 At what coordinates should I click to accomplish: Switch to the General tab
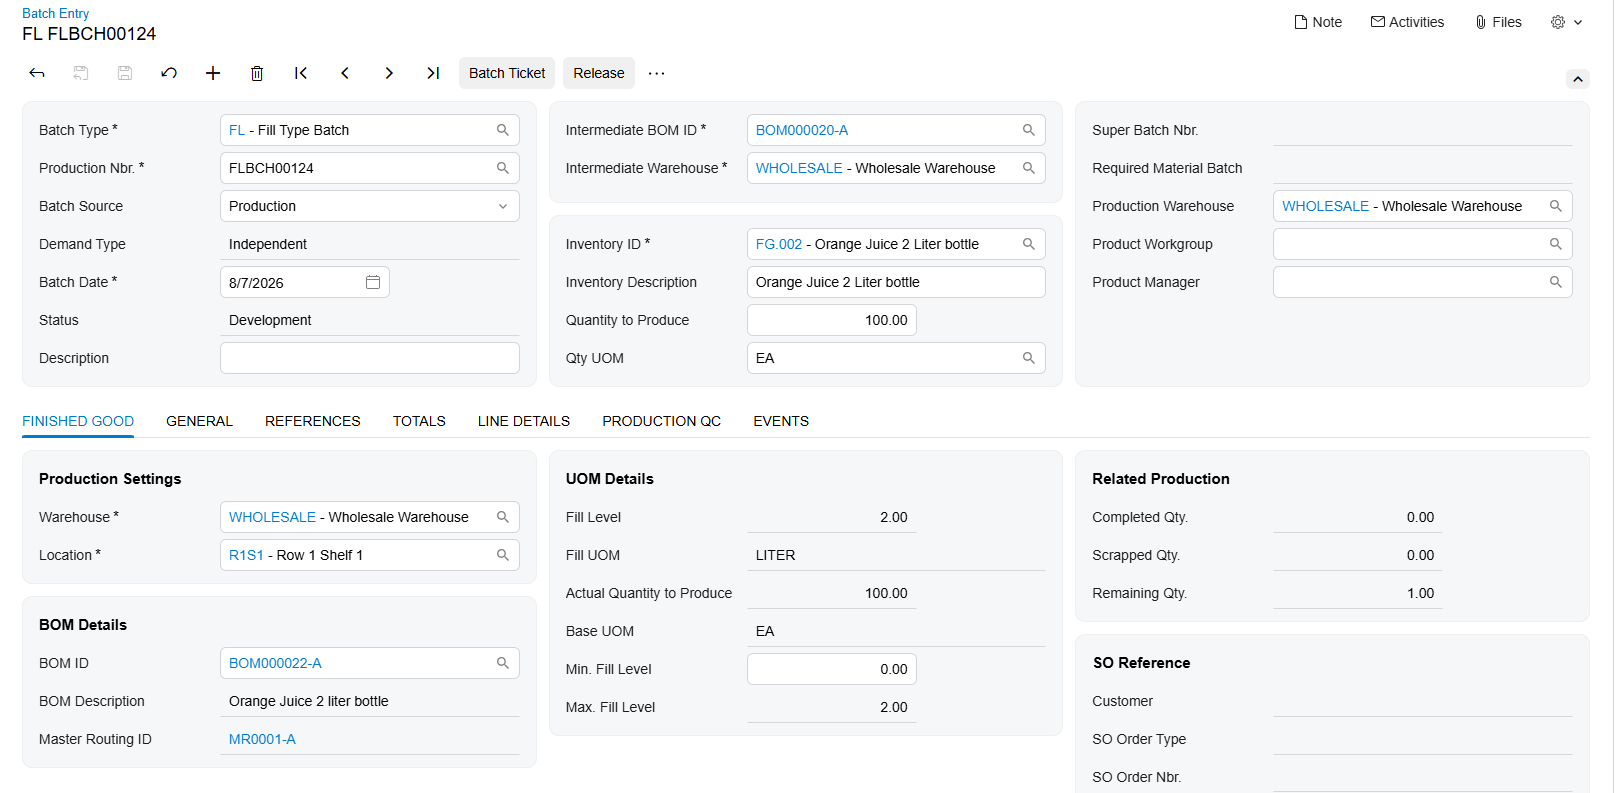(x=199, y=421)
